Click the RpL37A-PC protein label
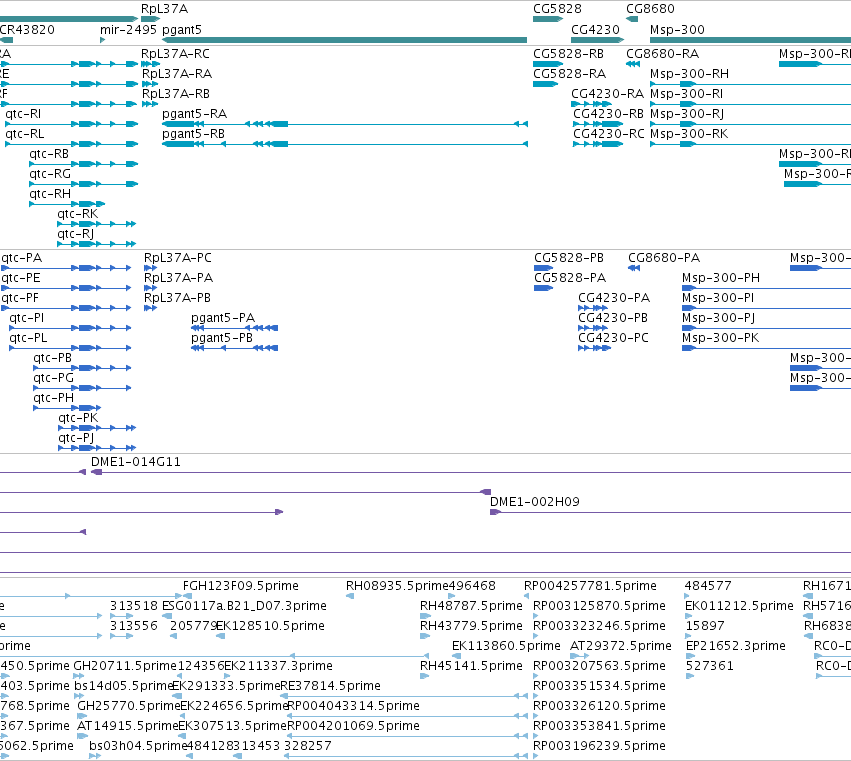Viewport: 851px width, 761px height. [178, 258]
